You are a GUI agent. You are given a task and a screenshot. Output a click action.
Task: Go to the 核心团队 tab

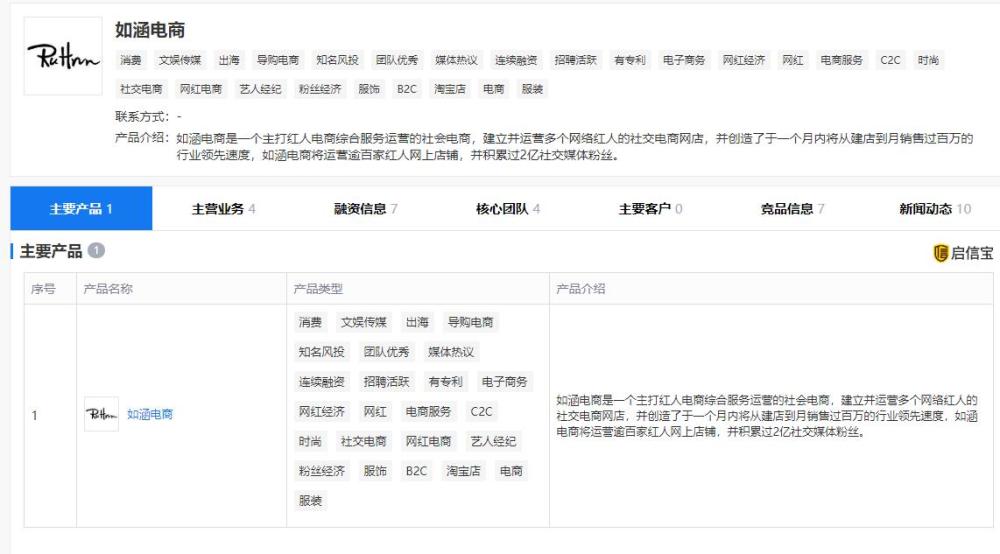(508, 208)
